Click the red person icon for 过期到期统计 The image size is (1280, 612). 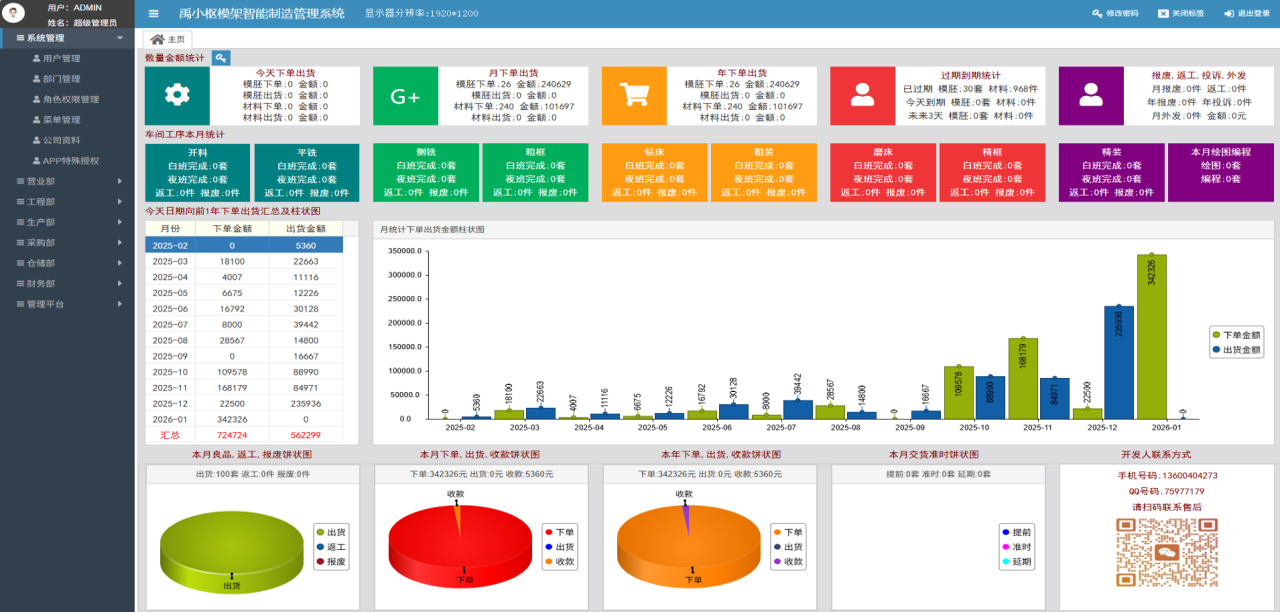(862, 96)
